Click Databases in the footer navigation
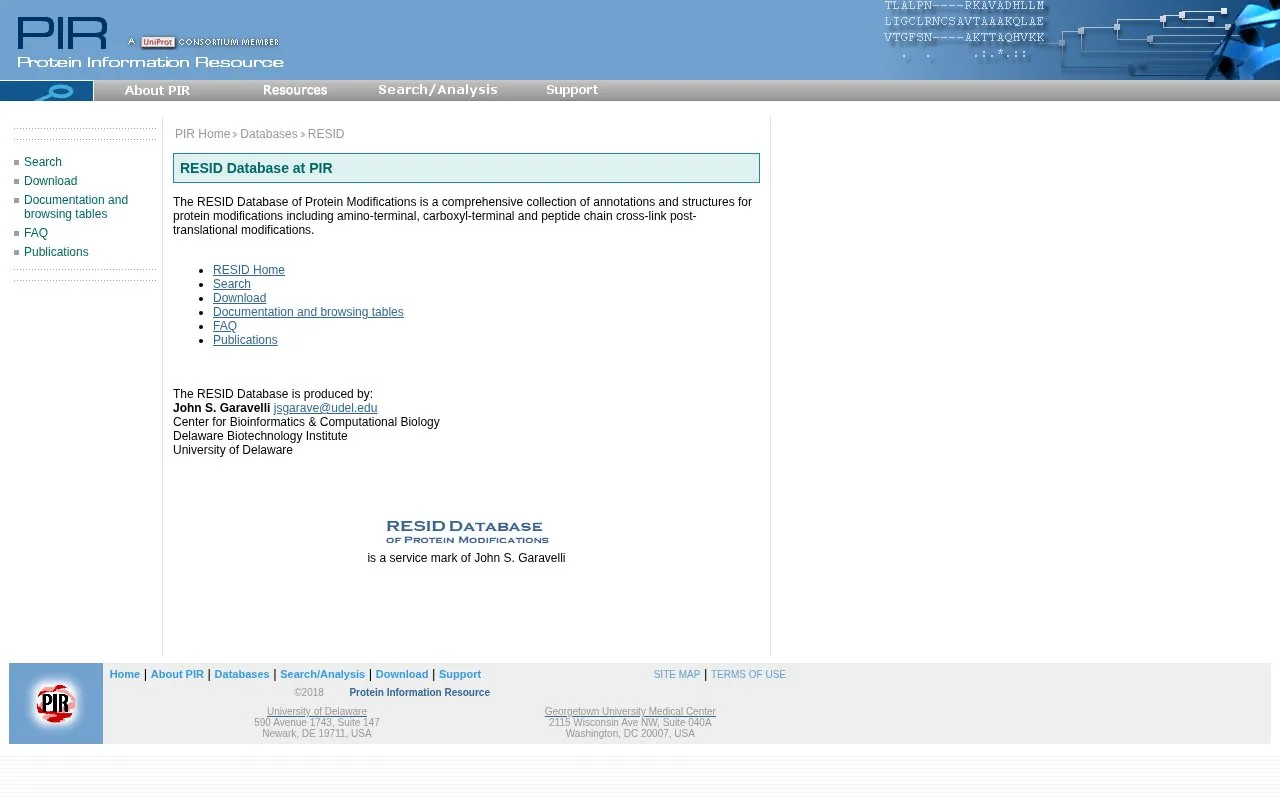1280x800 pixels. (242, 674)
